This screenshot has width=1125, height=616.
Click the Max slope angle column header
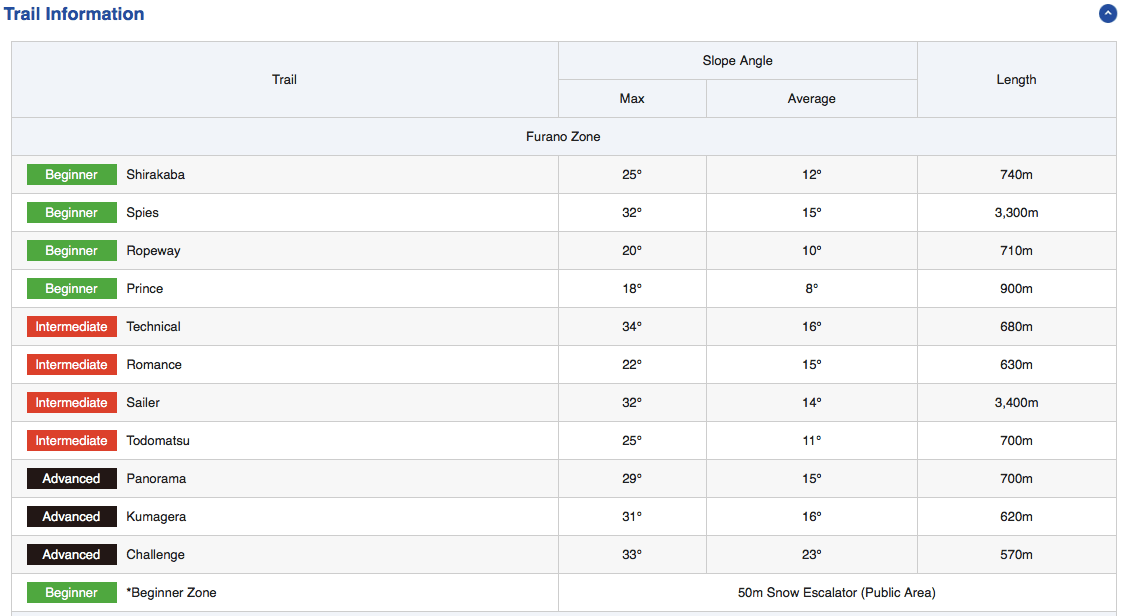coord(632,99)
